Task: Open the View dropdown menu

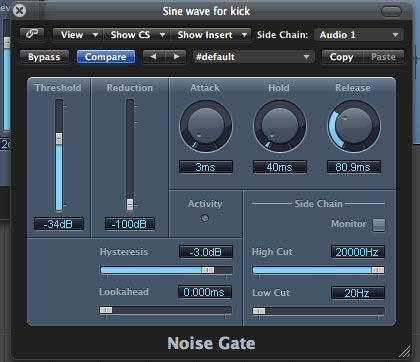Action: click(x=78, y=35)
